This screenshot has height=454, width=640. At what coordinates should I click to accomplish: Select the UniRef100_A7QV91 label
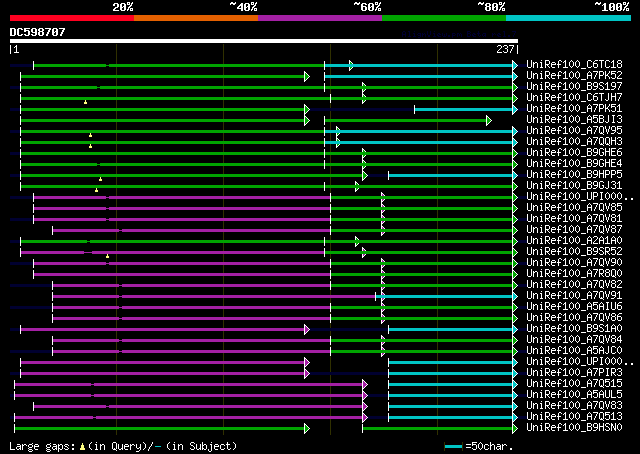(574, 296)
